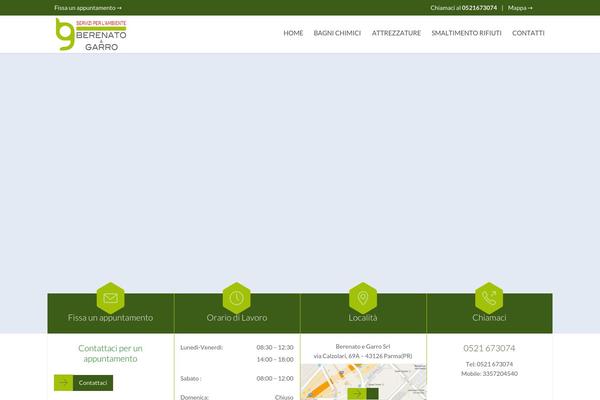Open the HOME menu item
600x400 pixels.
pos(293,33)
